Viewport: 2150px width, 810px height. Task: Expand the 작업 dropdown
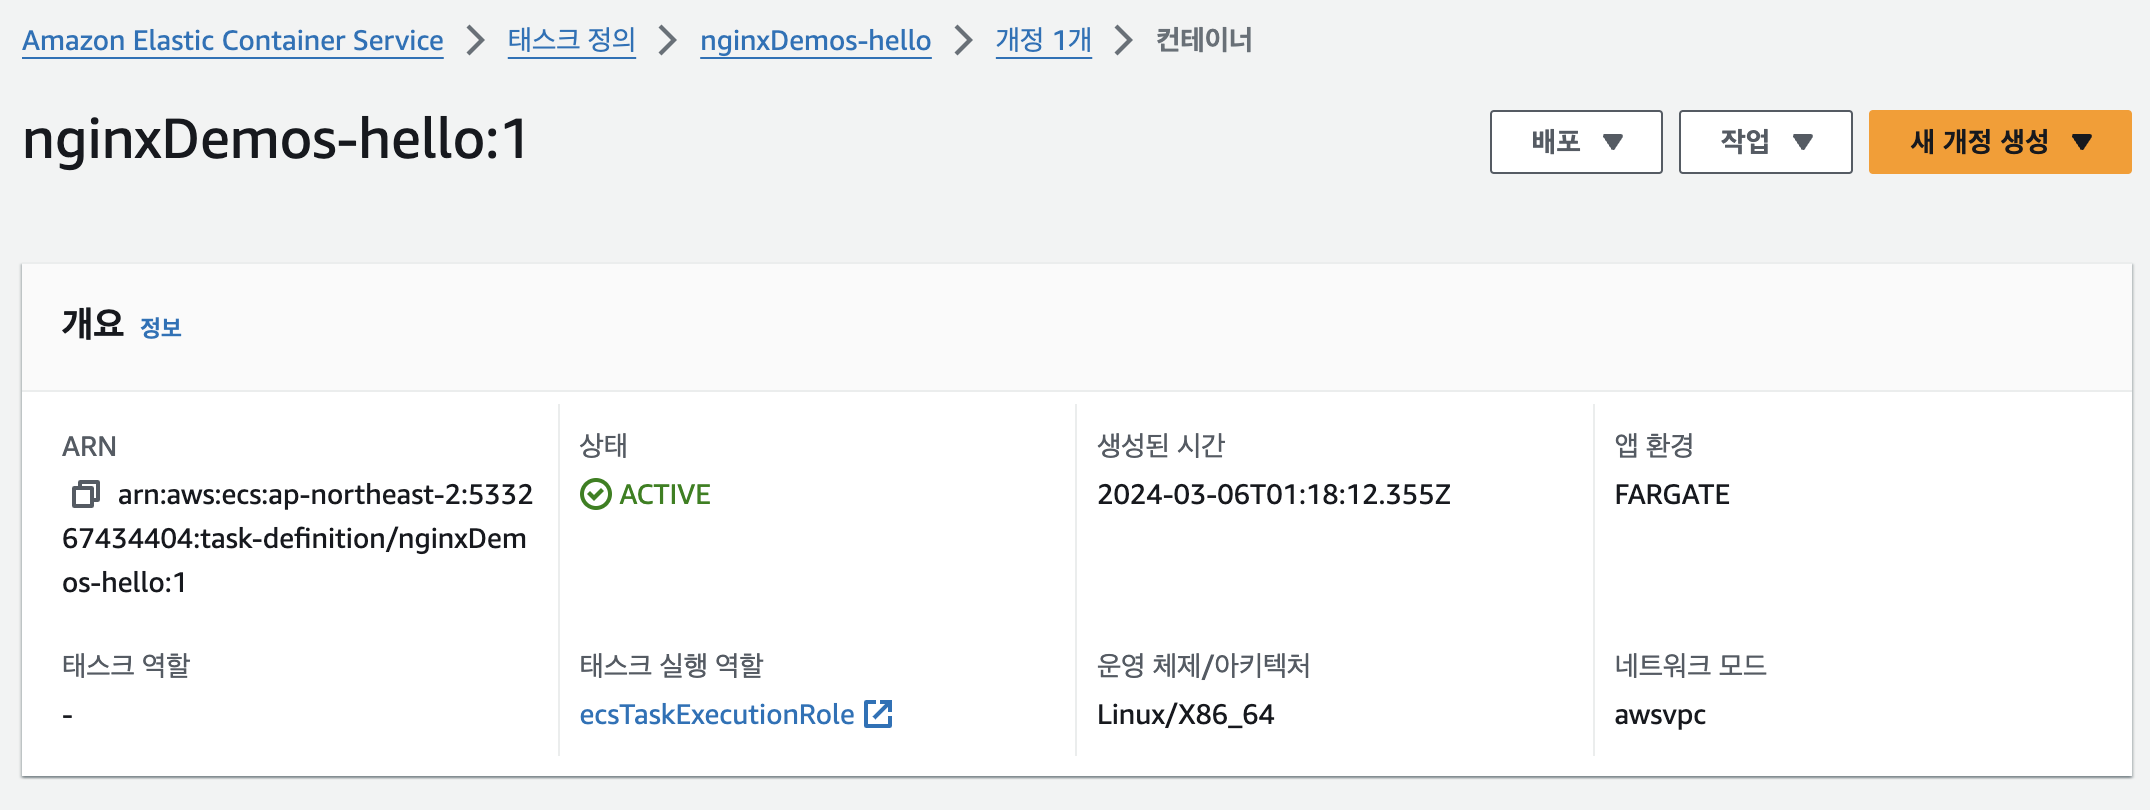click(x=1765, y=142)
